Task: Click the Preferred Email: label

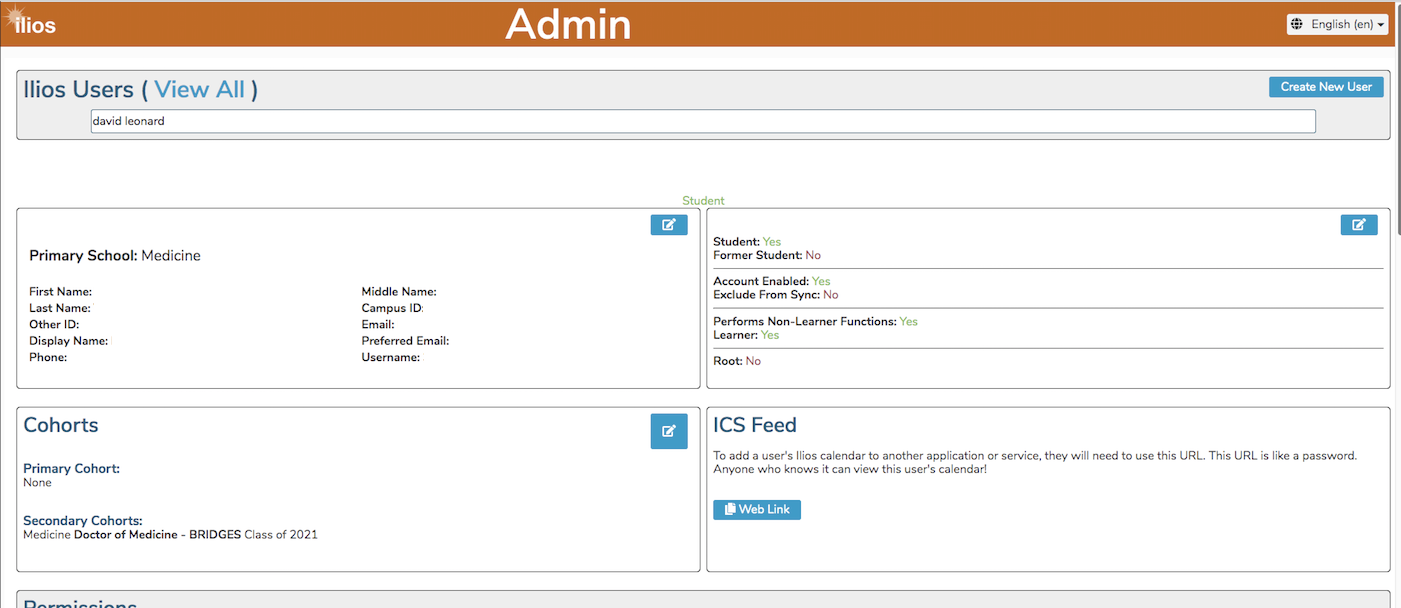Action: (x=406, y=341)
